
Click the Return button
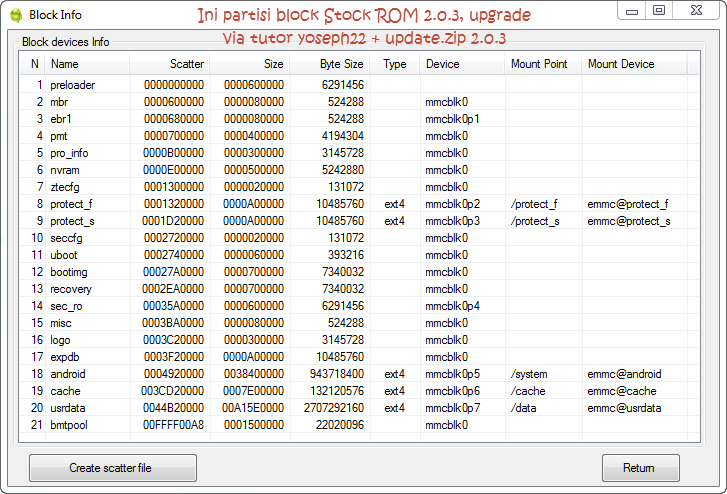click(641, 468)
